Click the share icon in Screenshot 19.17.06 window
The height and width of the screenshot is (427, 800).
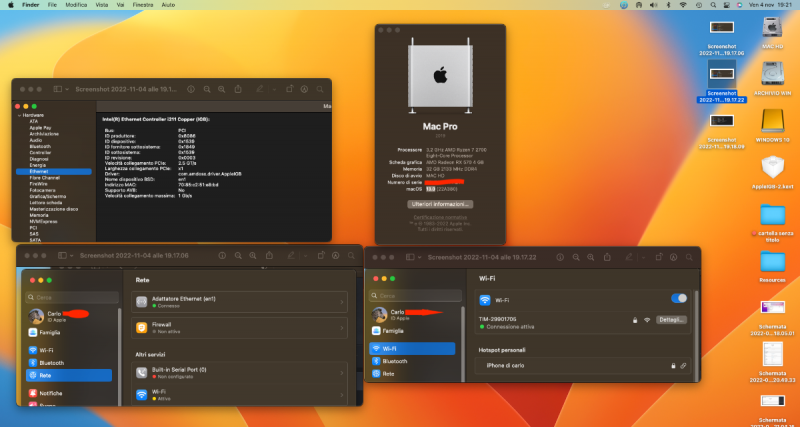269,255
